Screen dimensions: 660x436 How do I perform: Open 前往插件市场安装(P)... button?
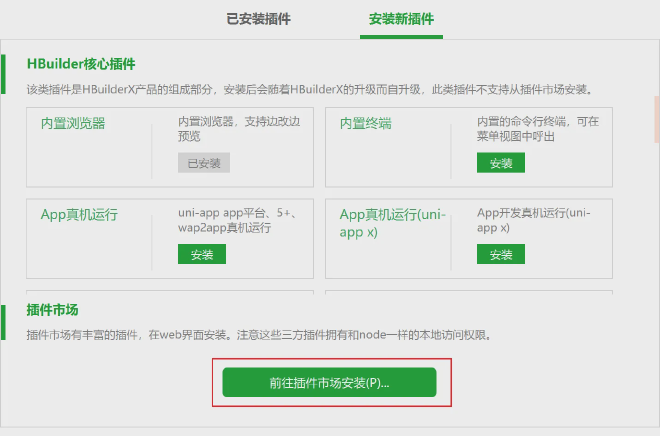click(329, 383)
